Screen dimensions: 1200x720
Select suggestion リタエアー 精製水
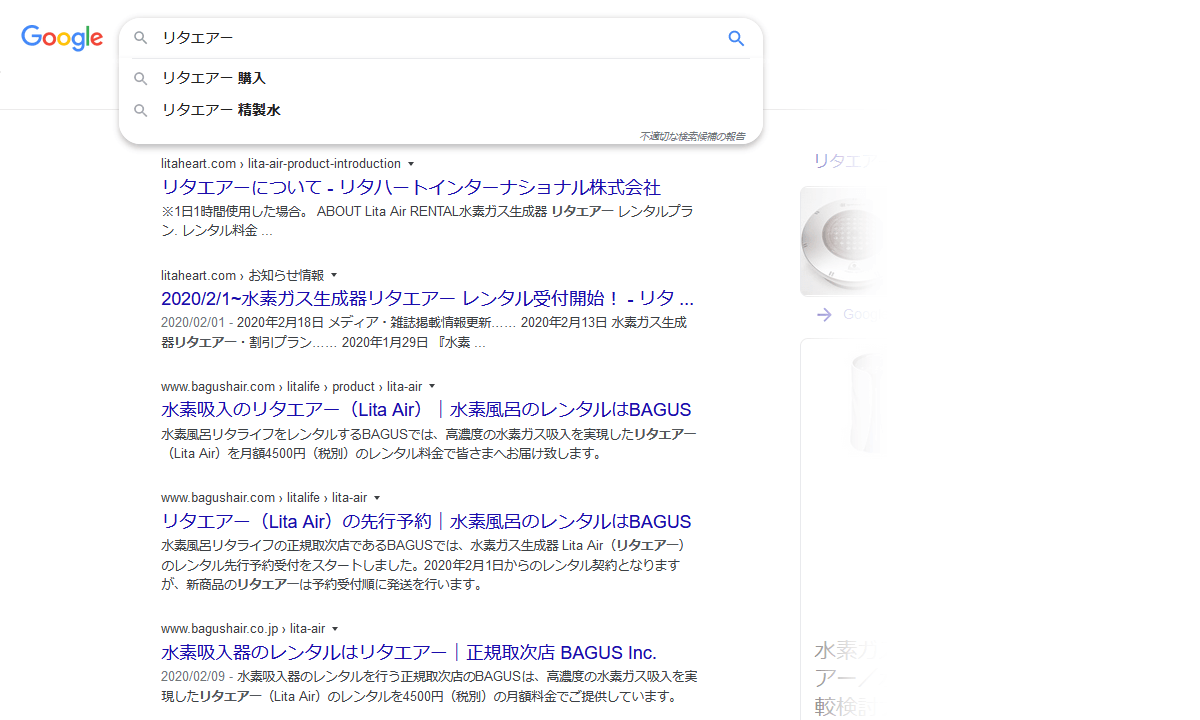click(x=440, y=110)
